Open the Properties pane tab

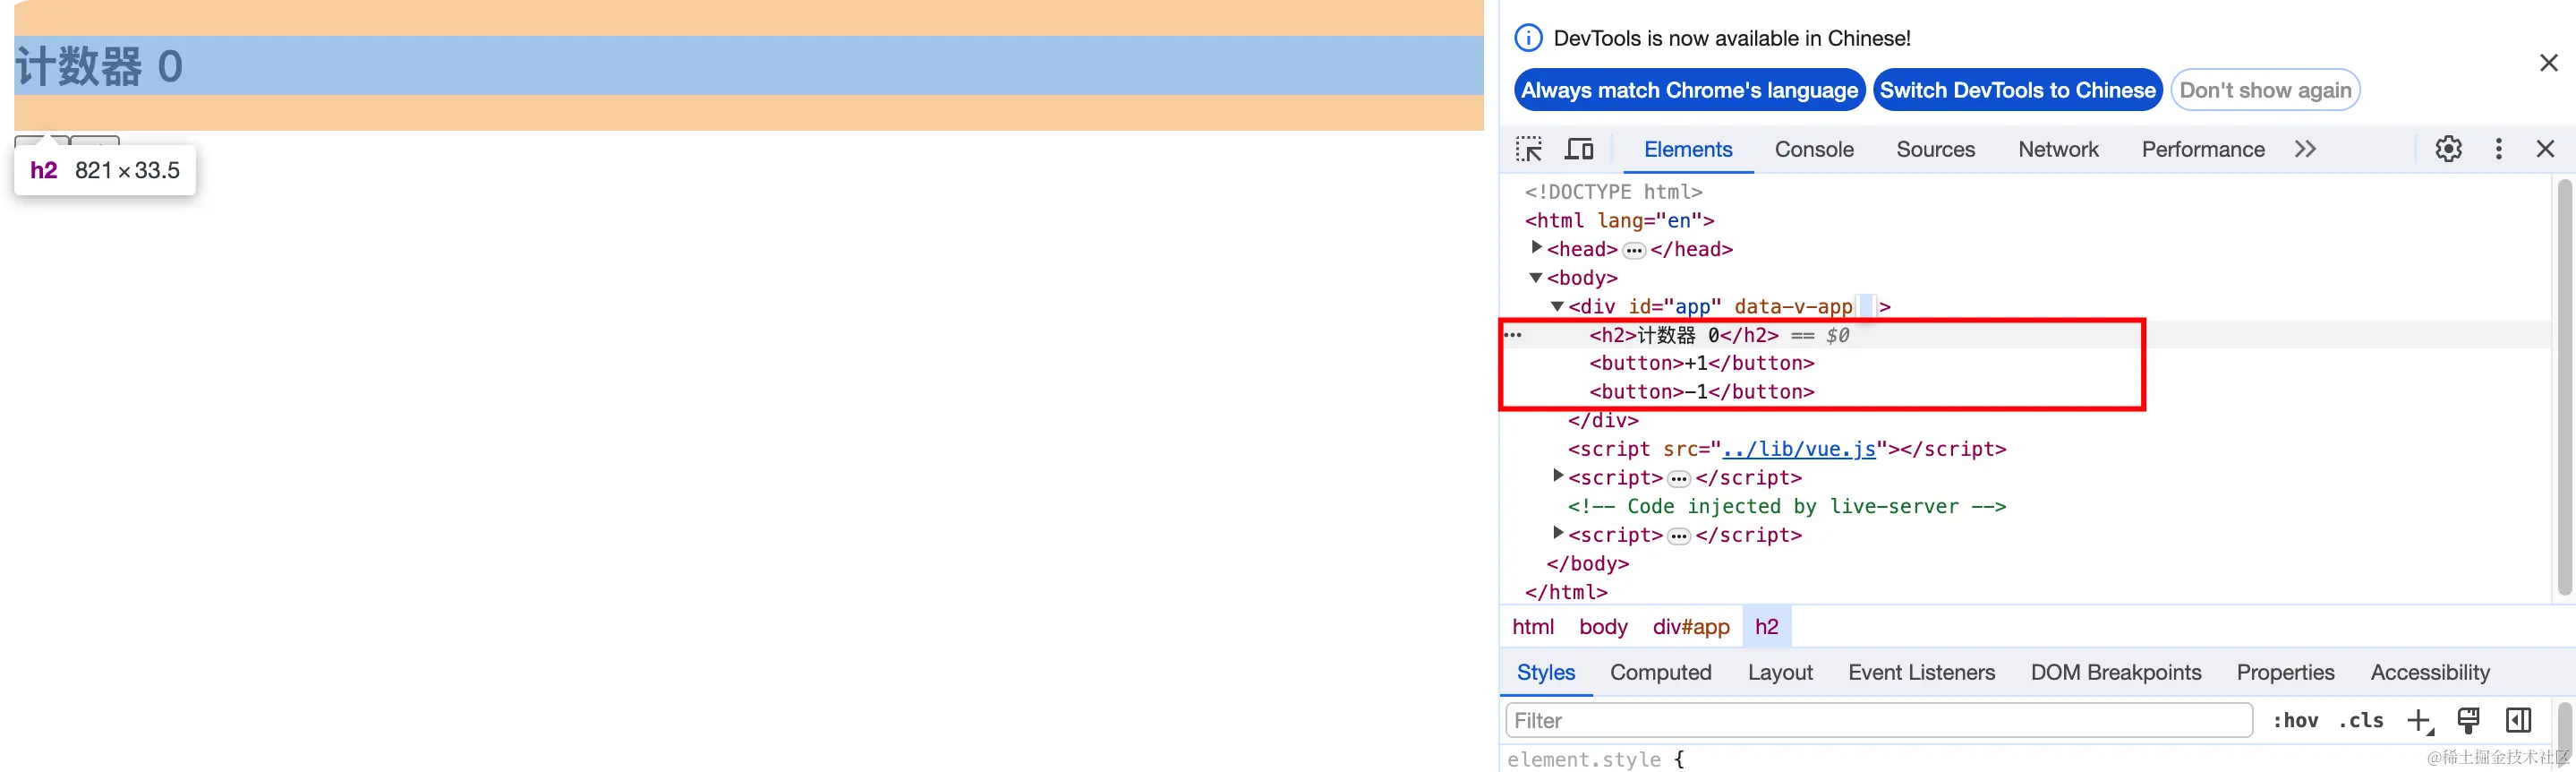coord(2285,672)
